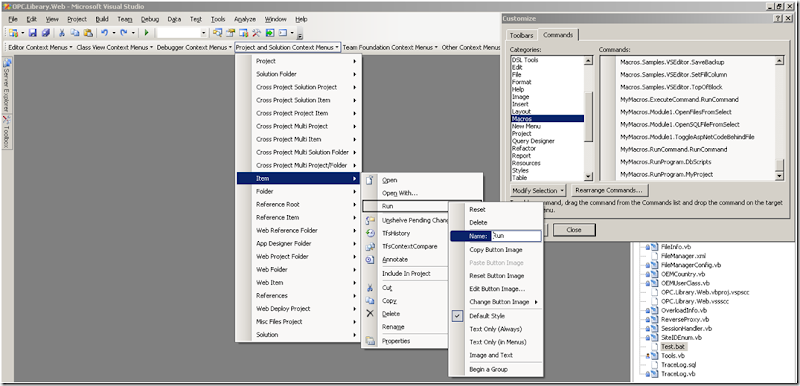The width and height of the screenshot is (800, 386).
Task: Click the Copy toolbar icon
Action: pos(75,33)
